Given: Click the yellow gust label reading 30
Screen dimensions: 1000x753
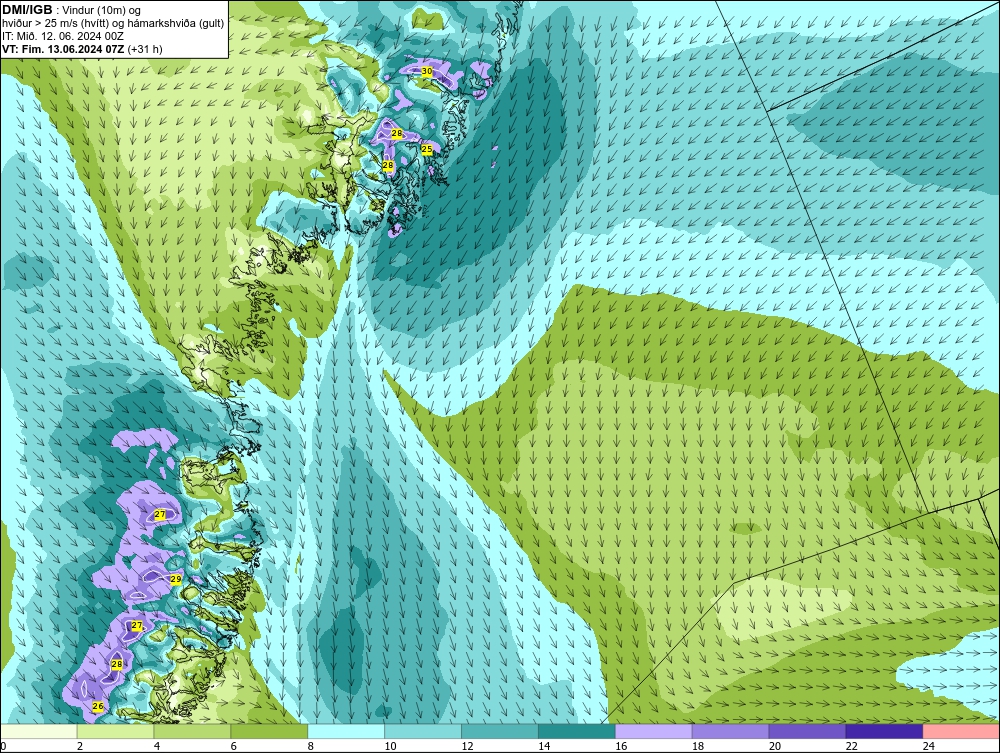Looking at the screenshot, I should click(427, 71).
